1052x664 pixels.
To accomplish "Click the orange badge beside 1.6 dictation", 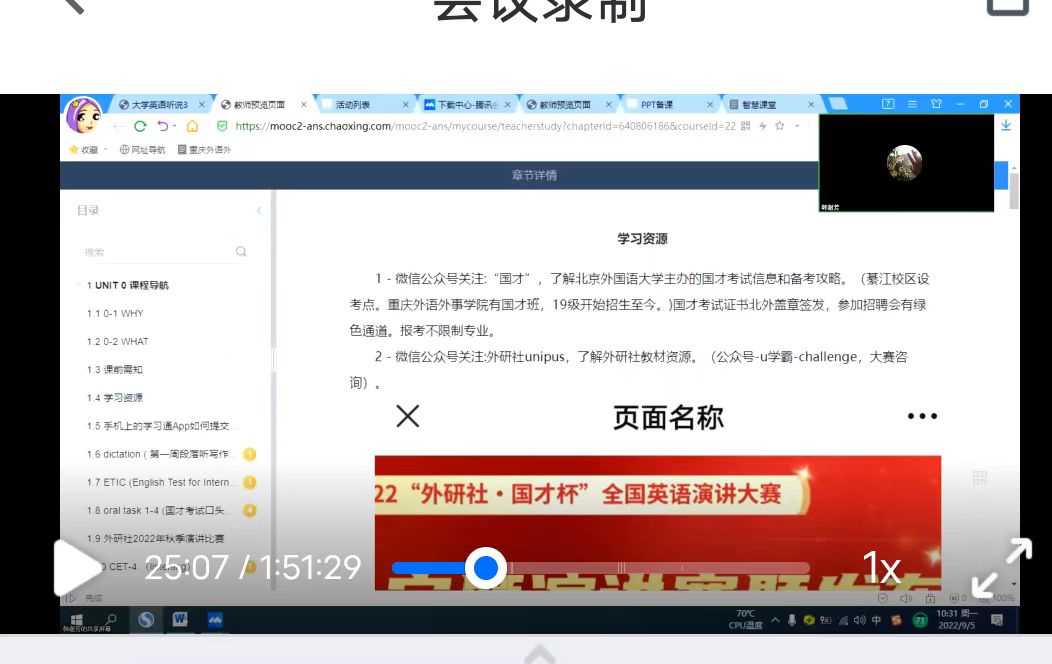I will coord(250,454).
